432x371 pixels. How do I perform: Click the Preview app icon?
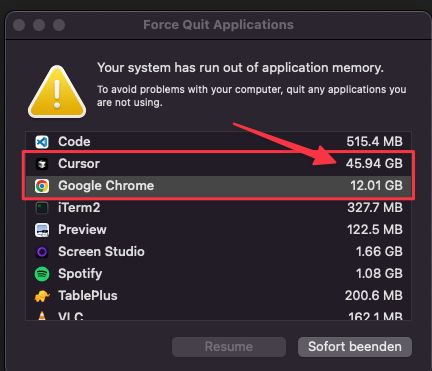[42, 230]
